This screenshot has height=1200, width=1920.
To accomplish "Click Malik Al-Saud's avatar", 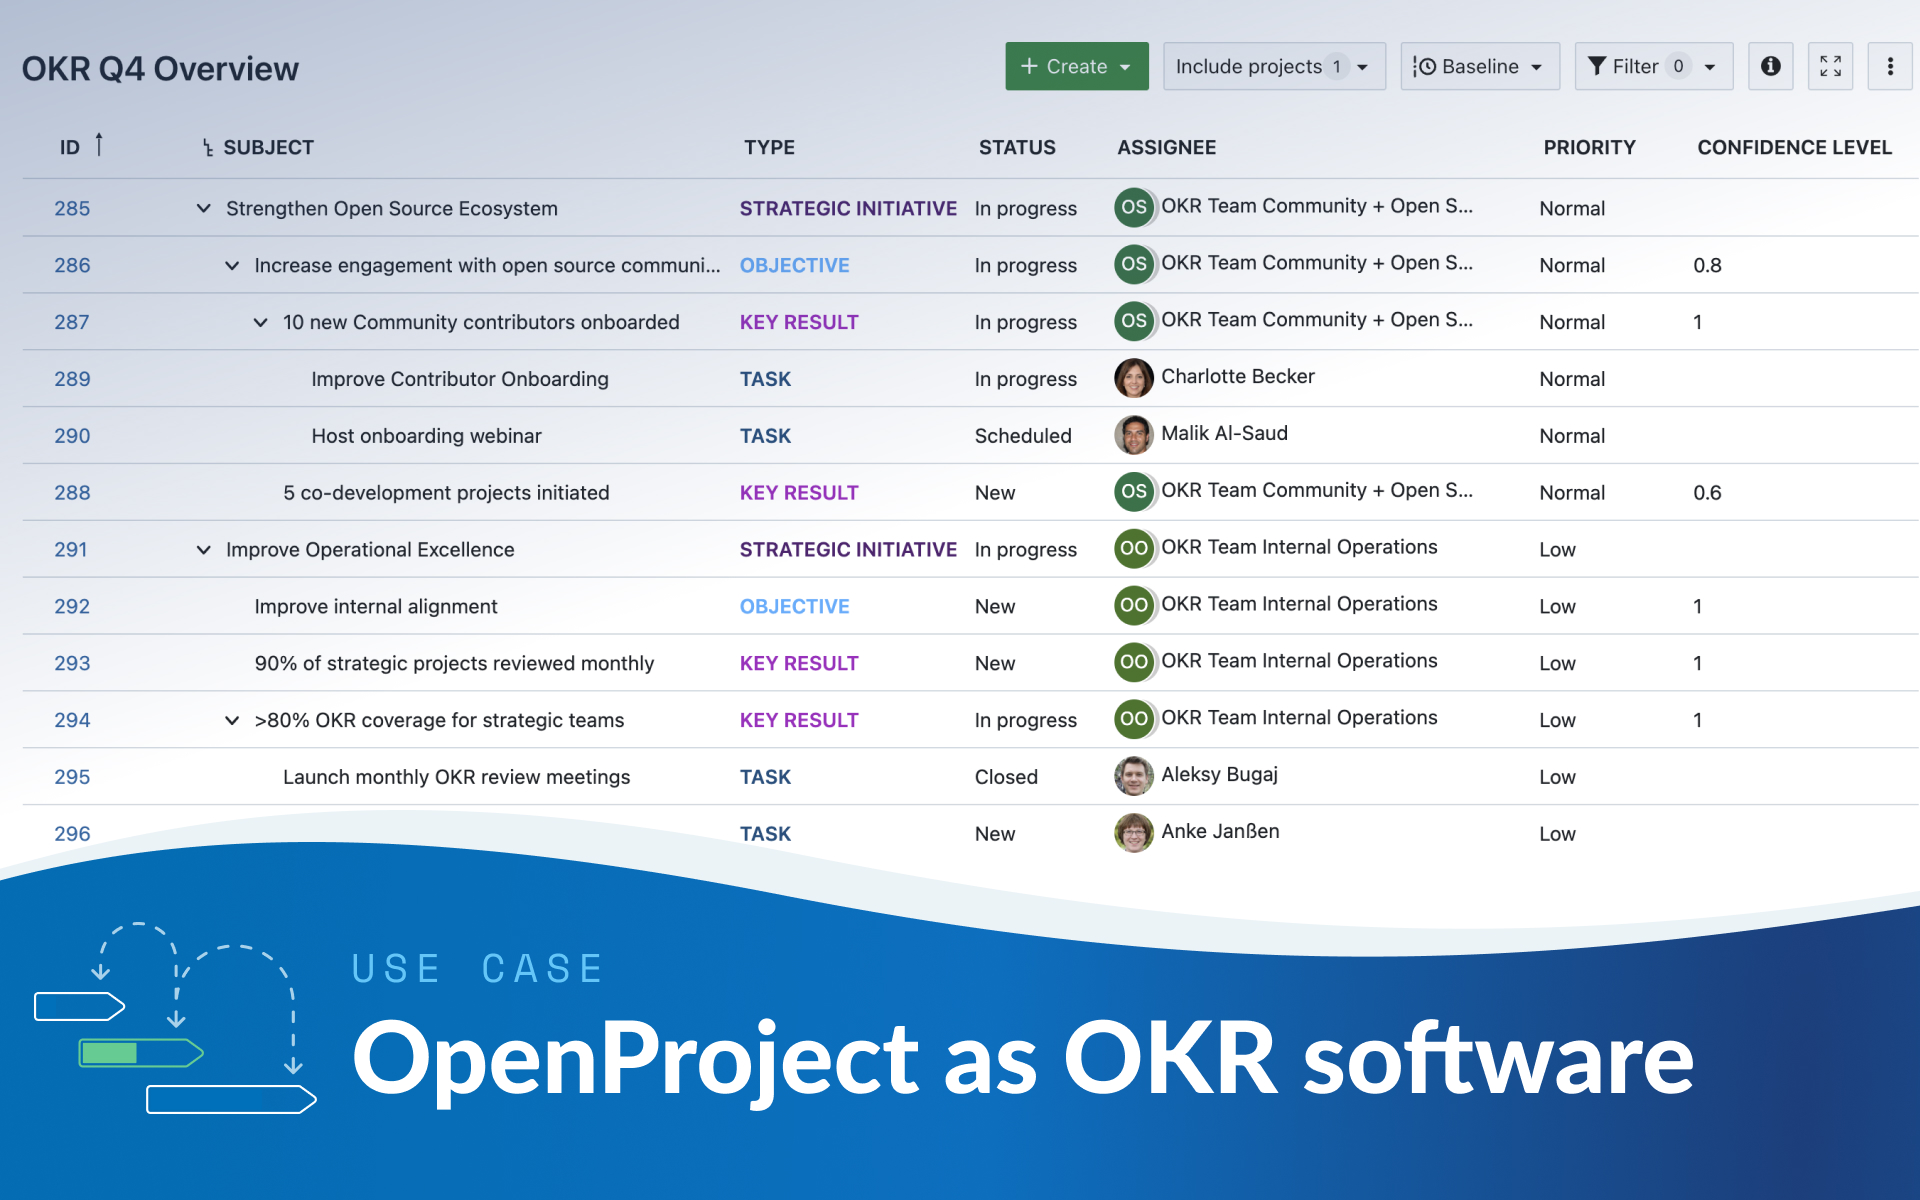I will (1134, 435).
